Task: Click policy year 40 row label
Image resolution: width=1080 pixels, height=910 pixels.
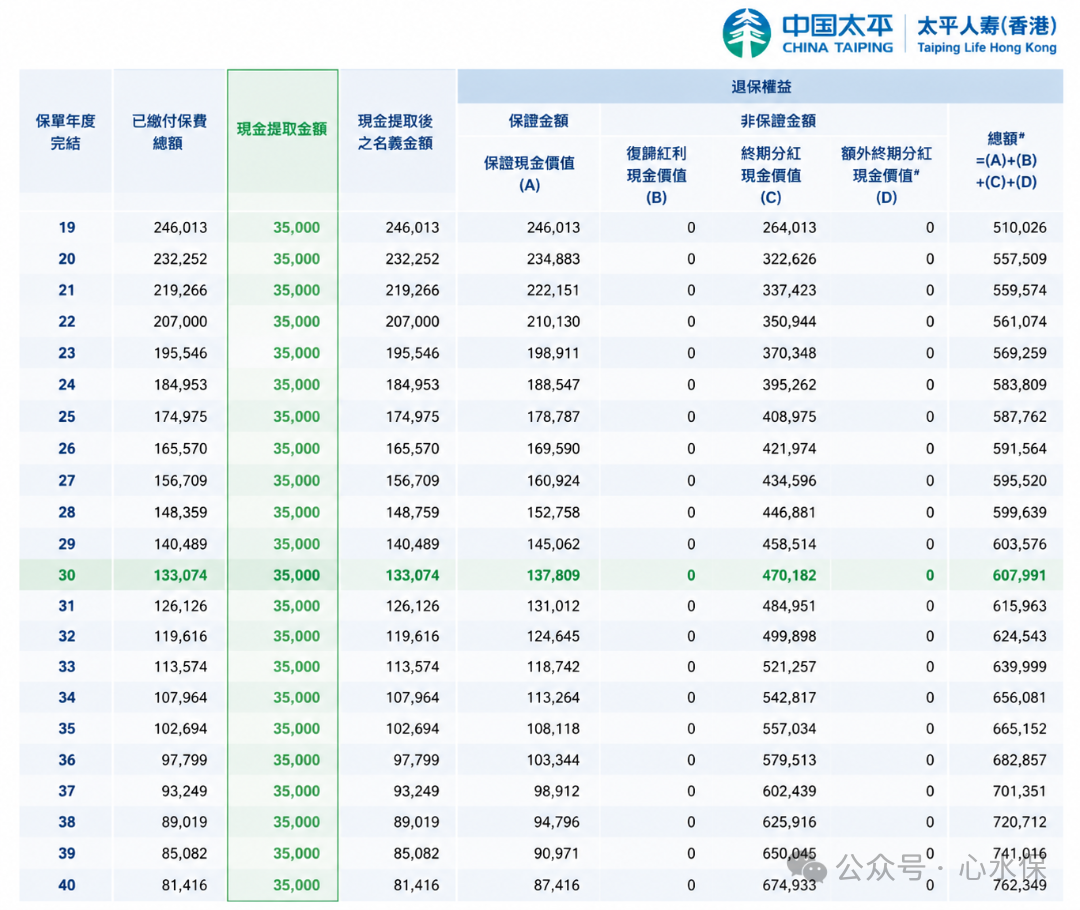Action: tap(67, 885)
